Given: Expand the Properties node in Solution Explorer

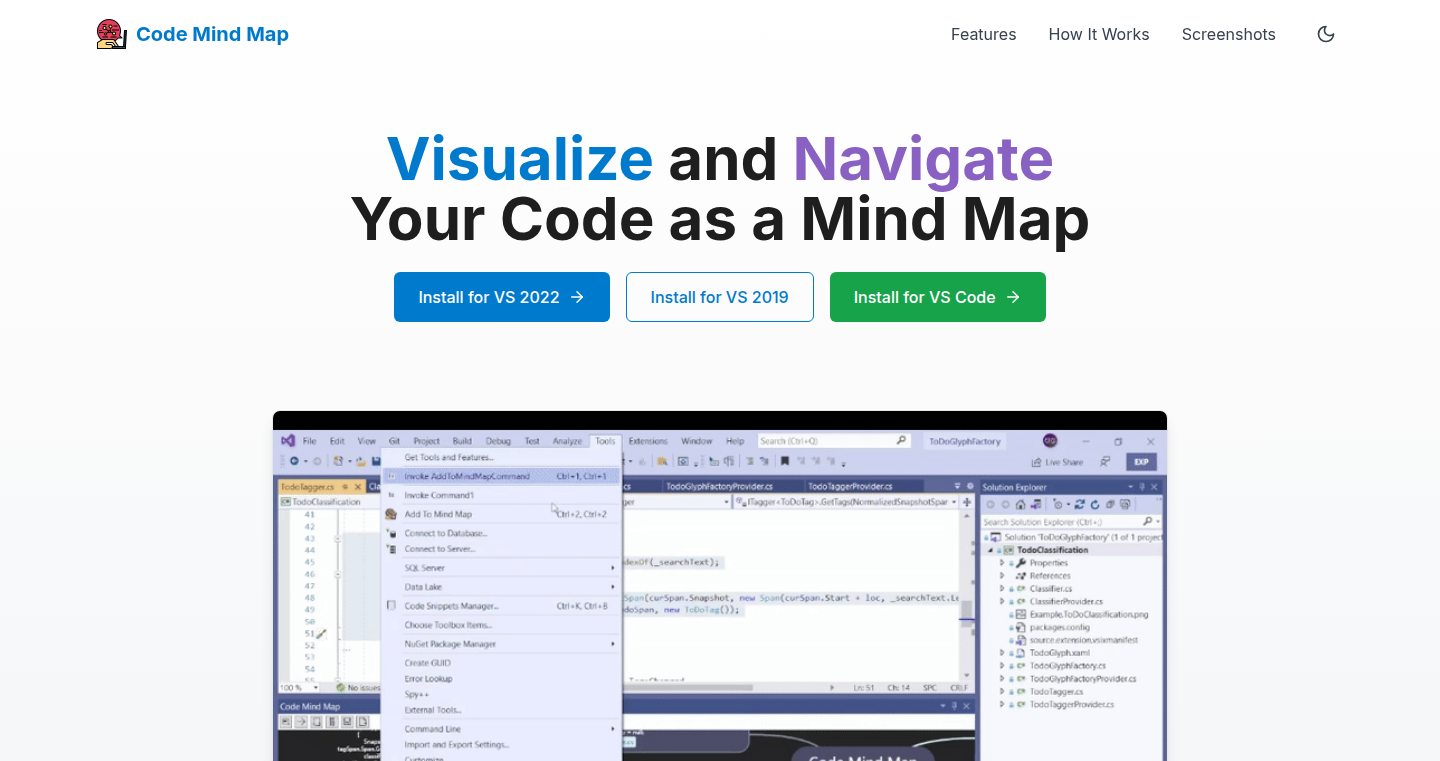Looking at the screenshot, I should 1002,563.
